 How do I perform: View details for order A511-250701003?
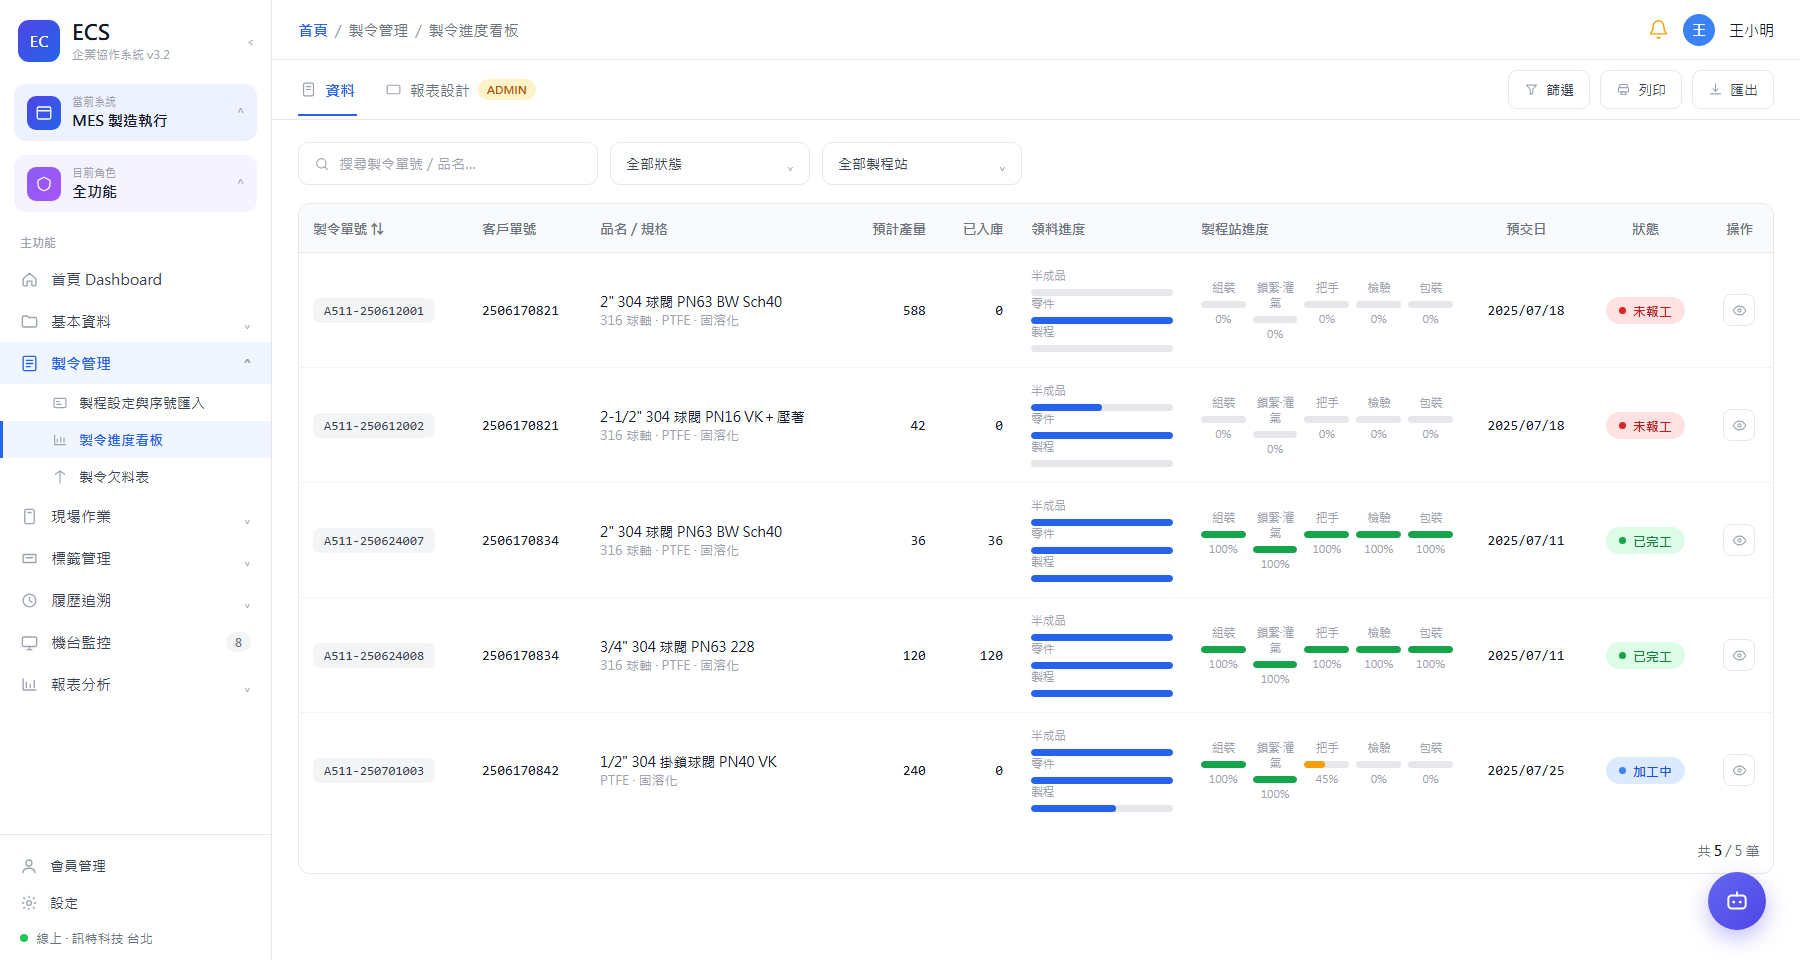point(1739,770)
